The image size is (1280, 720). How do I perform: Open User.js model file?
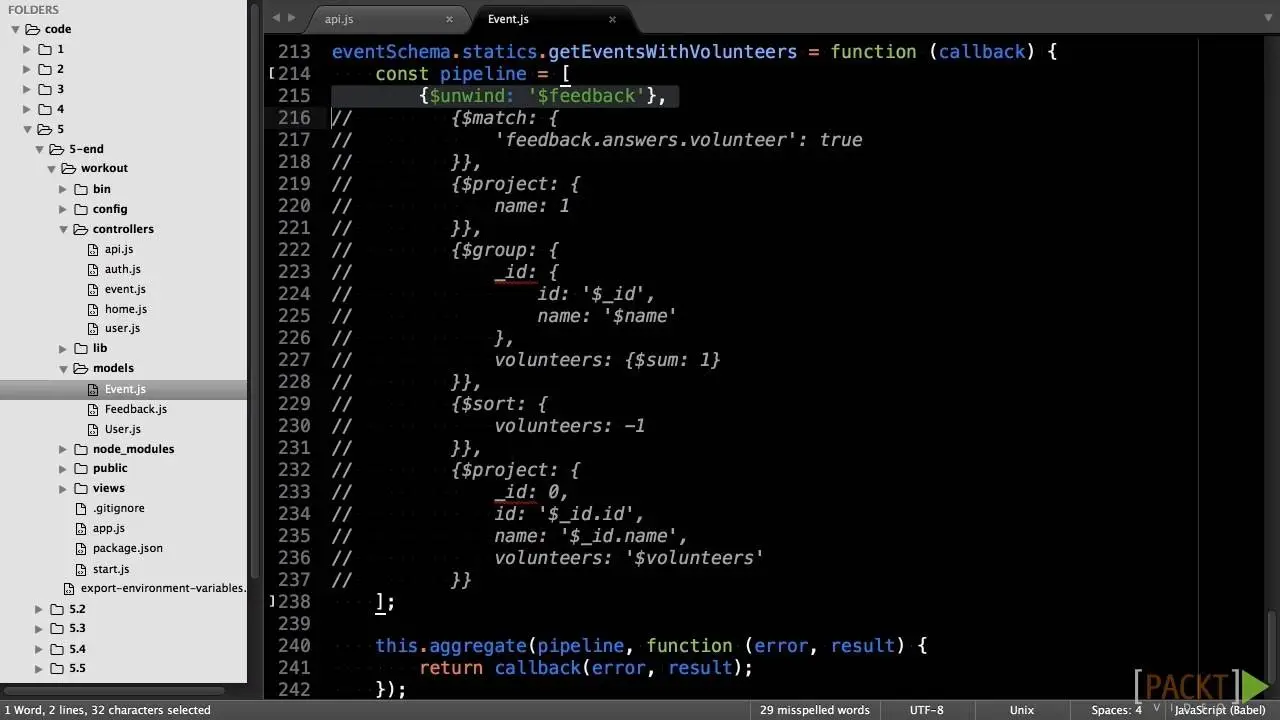[x=122, y=429]
